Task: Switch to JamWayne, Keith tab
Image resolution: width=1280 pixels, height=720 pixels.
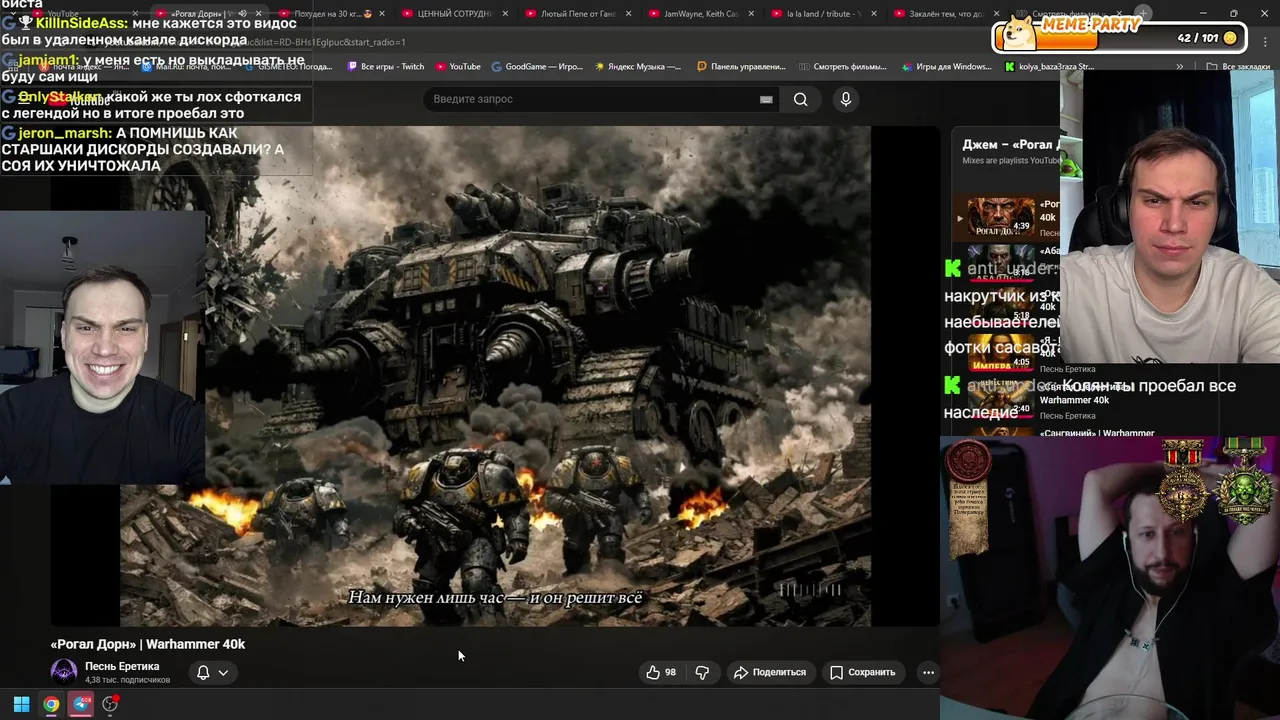Action: (x=701, y=14)
